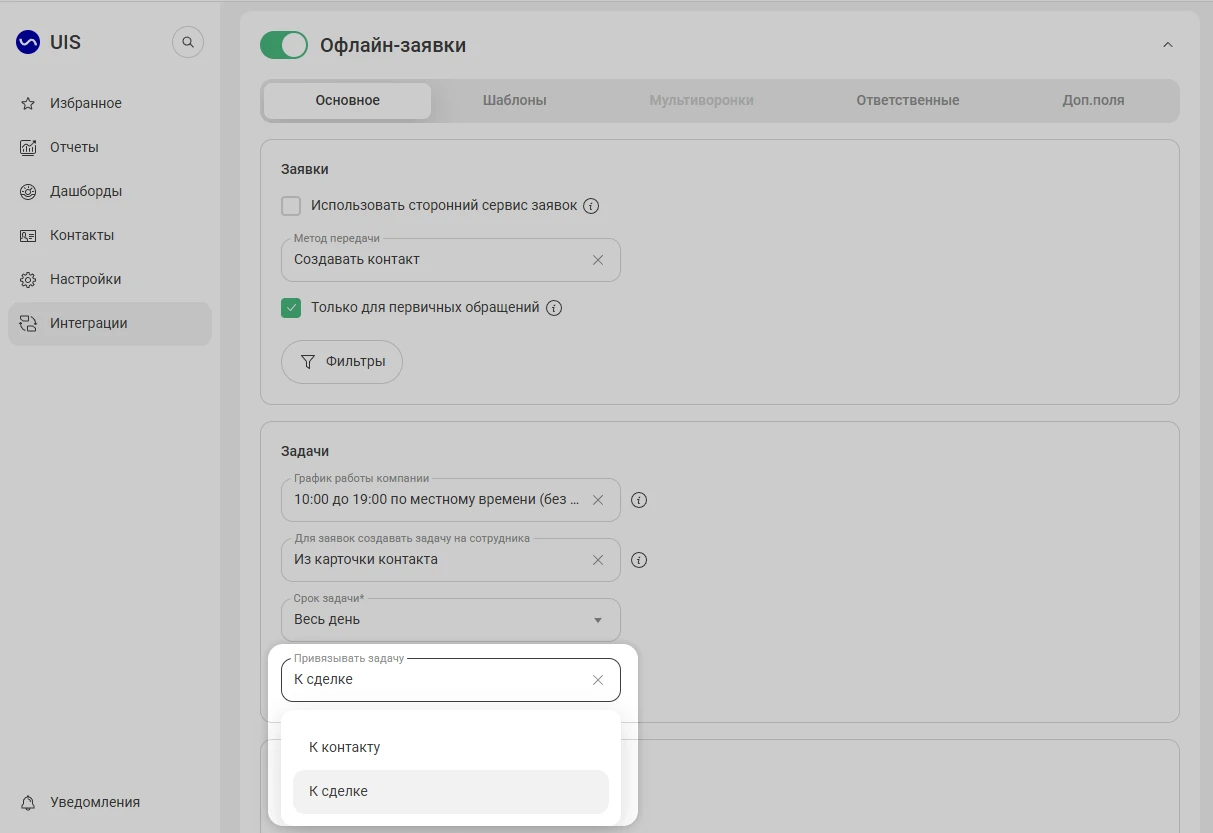Collapse the Офлайн-заявки section chevron

pyautogui.click(x=1167, y=45)
